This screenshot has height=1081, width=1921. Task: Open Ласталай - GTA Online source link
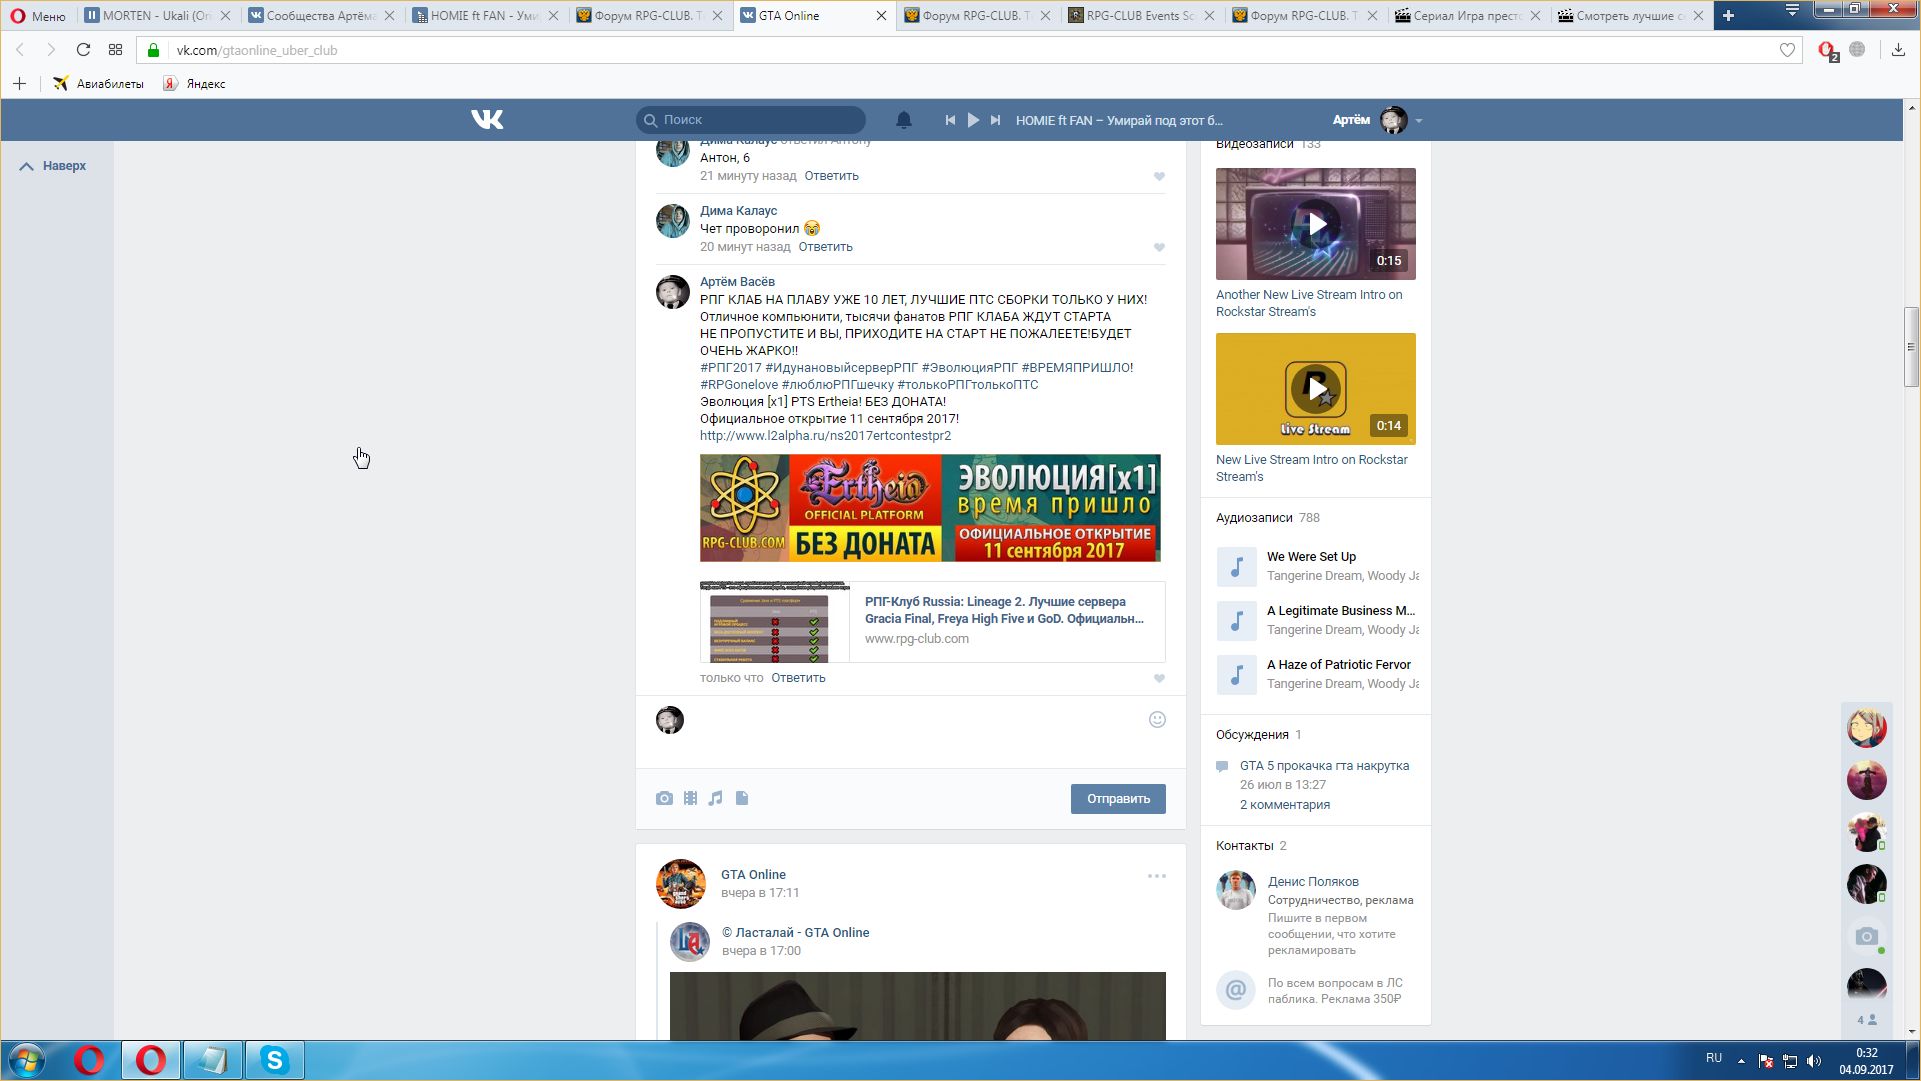point(795,933)
